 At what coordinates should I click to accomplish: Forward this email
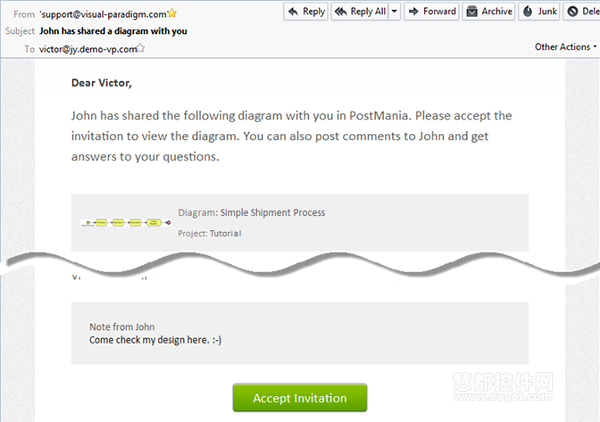coord(431,11)
